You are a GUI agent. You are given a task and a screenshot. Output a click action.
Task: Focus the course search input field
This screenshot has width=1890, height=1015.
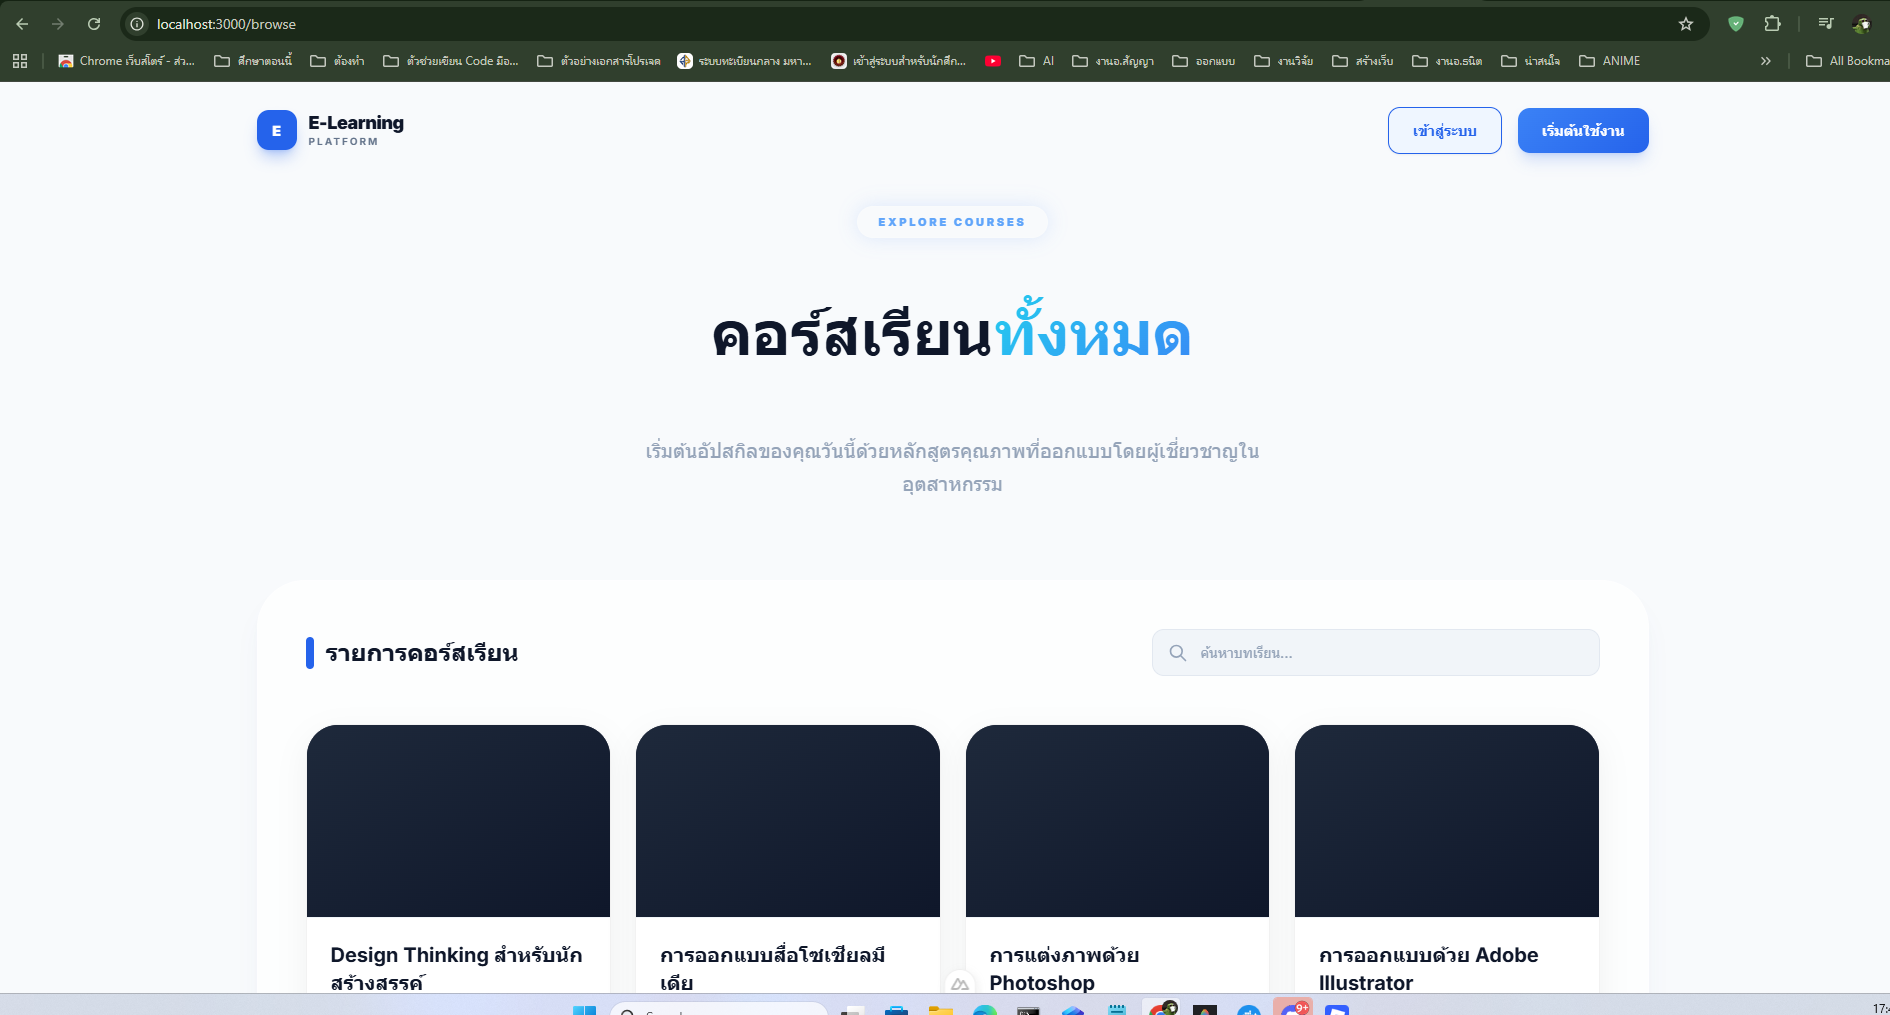pos(1390,653)
